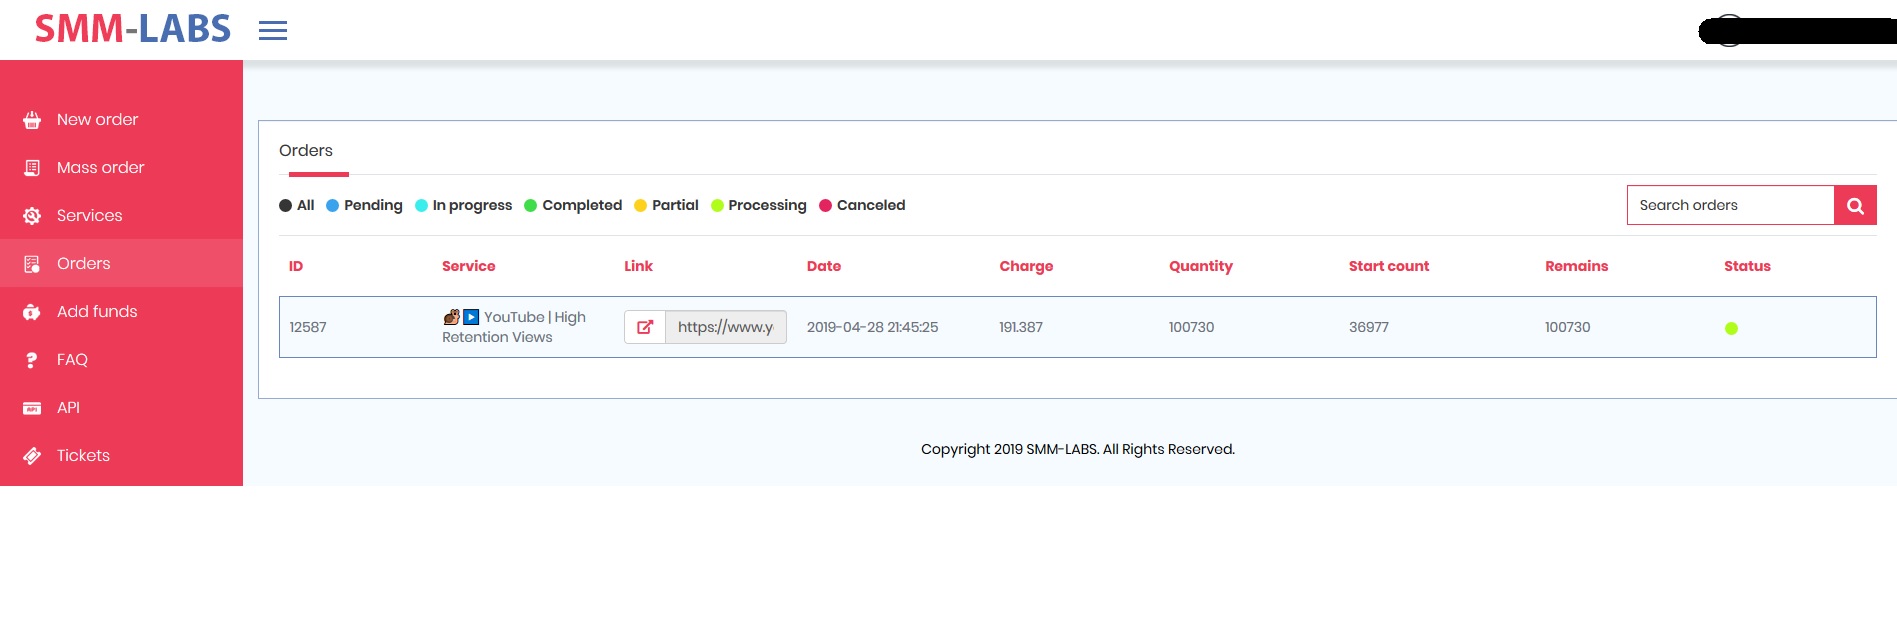Click the Start count column header
The width and height of the screenshot is (1897, 637).
click(x=1389, y=266)
